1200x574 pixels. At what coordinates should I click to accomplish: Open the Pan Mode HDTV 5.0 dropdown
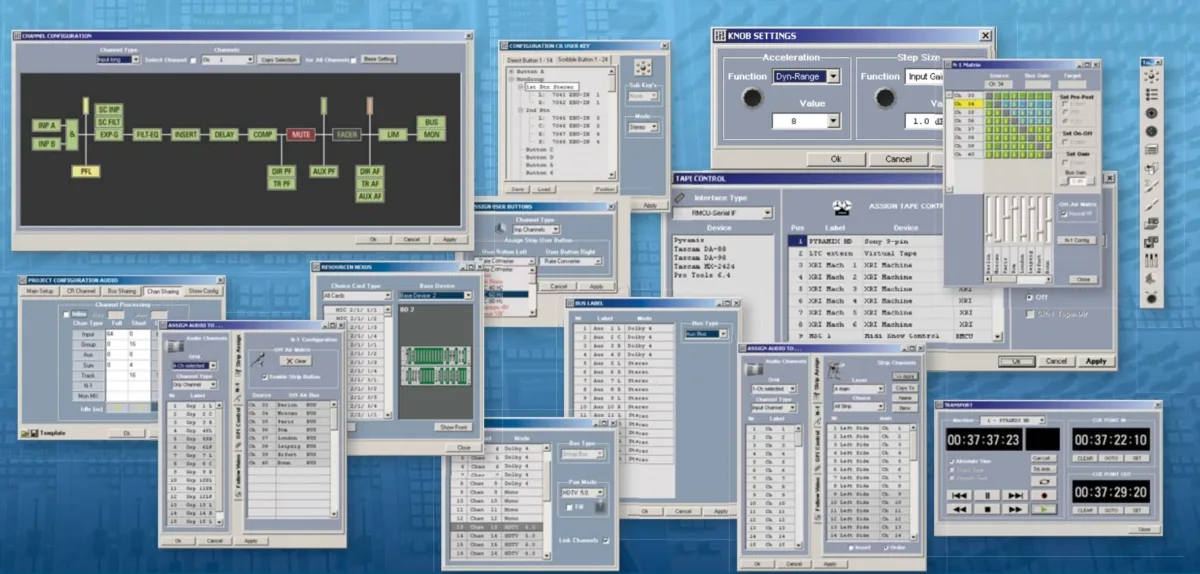(581, 493)
